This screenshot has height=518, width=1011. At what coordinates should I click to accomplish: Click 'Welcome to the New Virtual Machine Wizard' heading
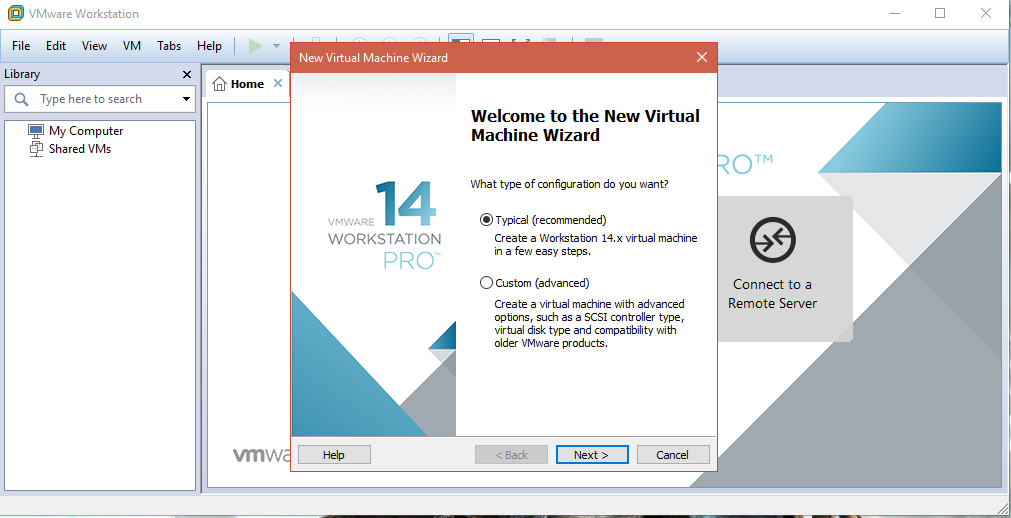coord(585,125)
